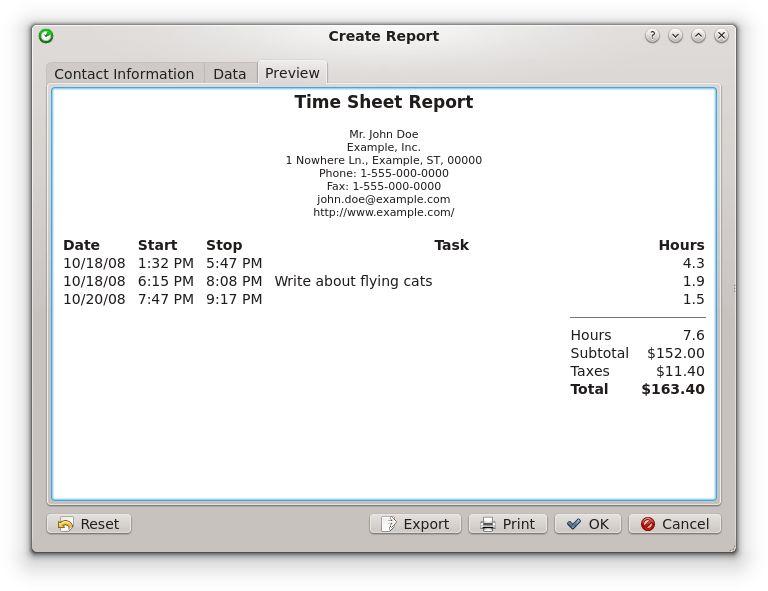768x591 pixels.
Task: Click the Example, Inc. company line
Action: pyautogui.click(x=384, y=147)
